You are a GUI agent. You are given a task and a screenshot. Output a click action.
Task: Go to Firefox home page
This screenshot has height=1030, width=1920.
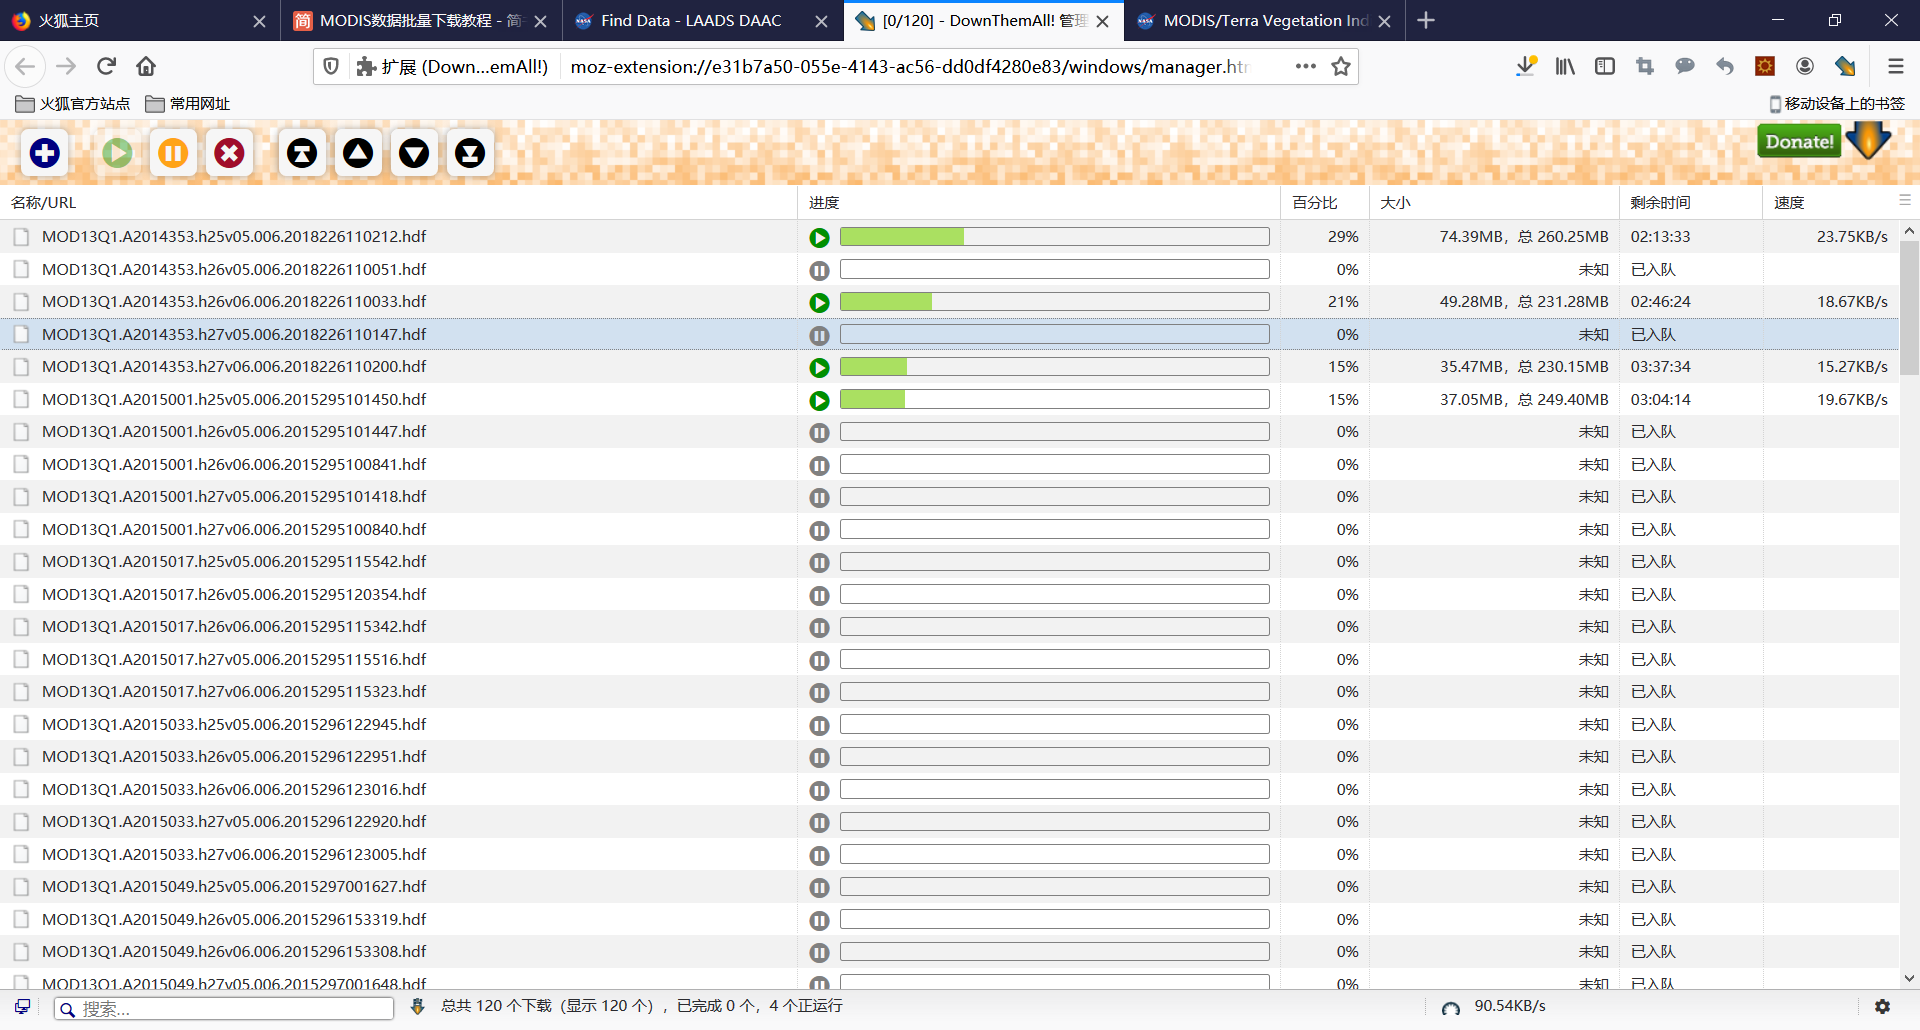click(x=146, y=66)
